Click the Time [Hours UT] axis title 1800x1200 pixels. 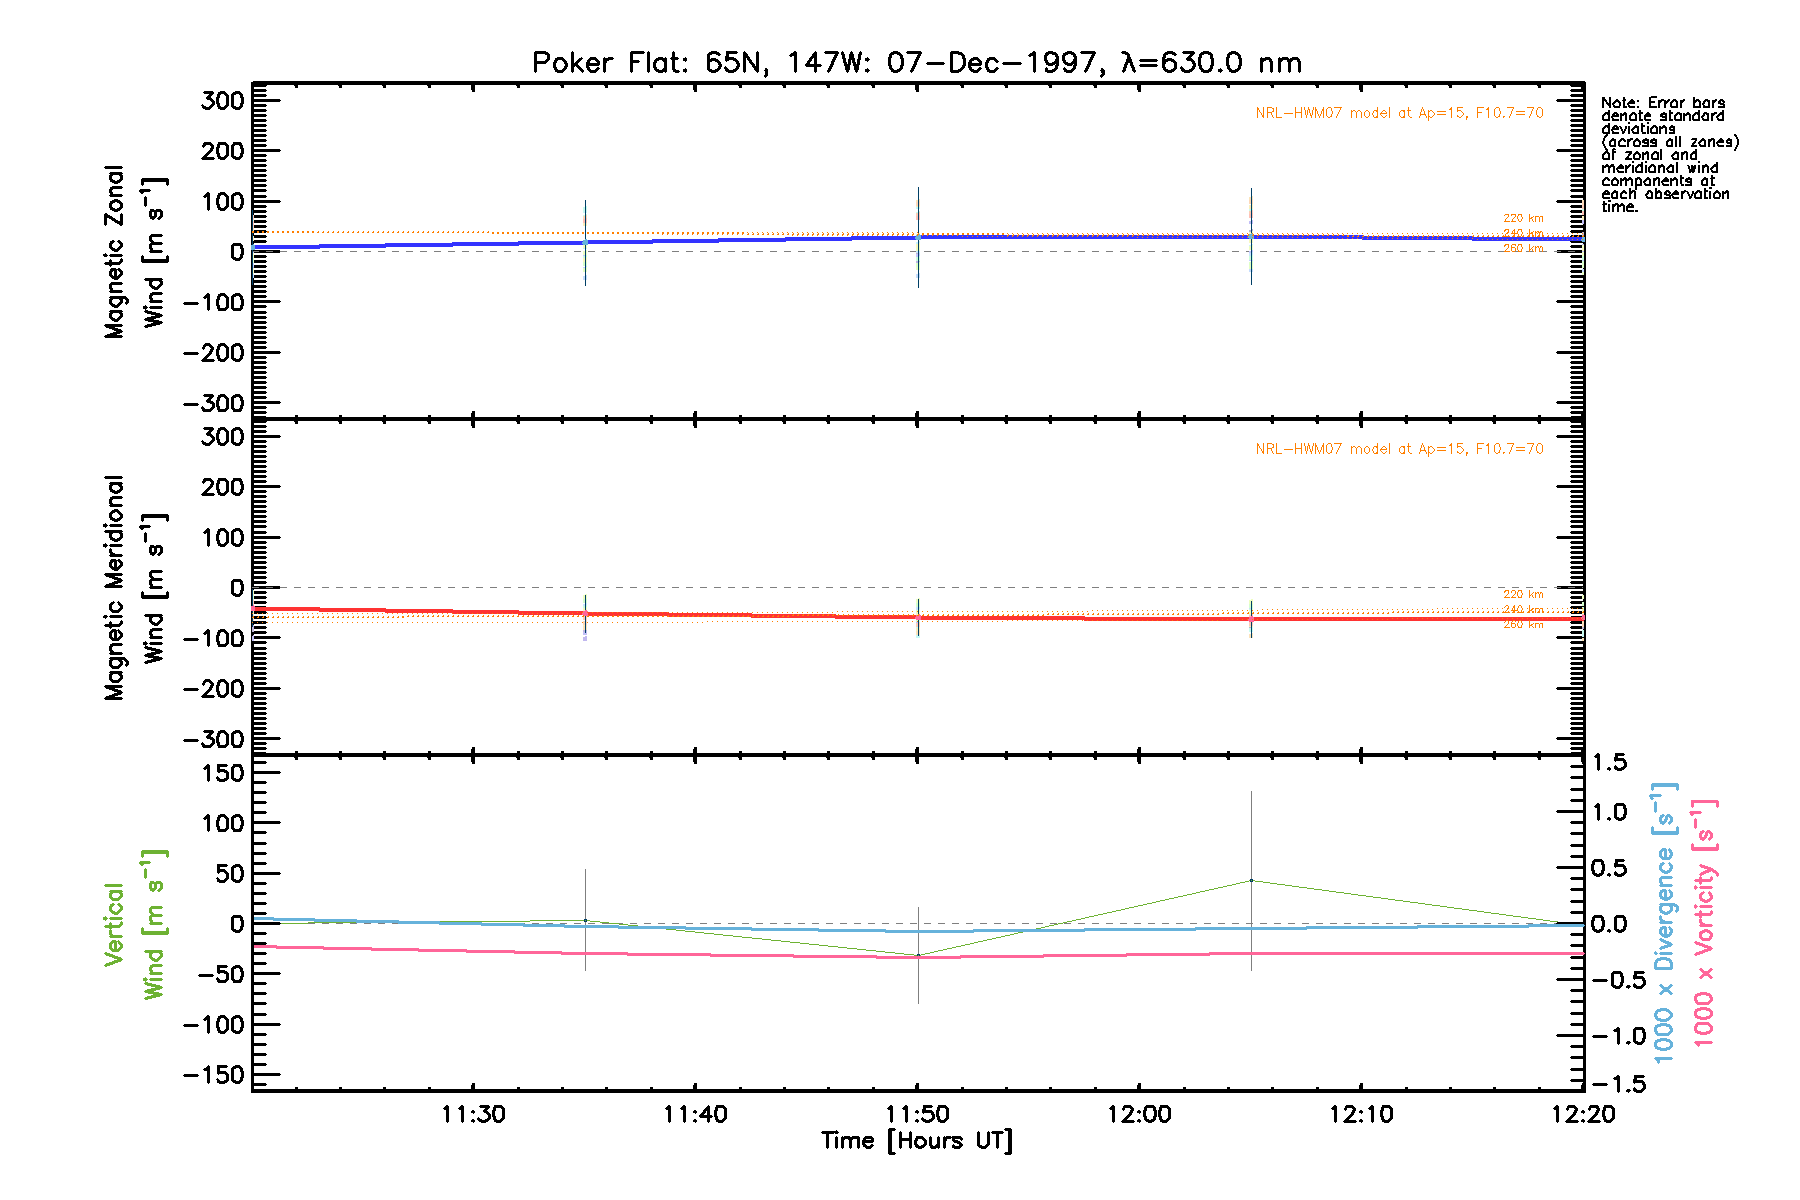pos(916,1141)
